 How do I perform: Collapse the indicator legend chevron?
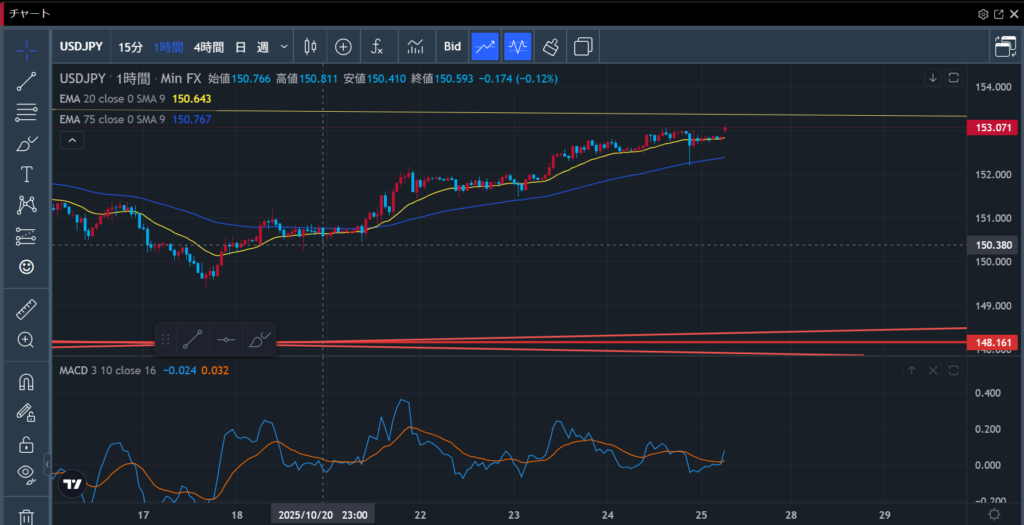coord(72,141)
